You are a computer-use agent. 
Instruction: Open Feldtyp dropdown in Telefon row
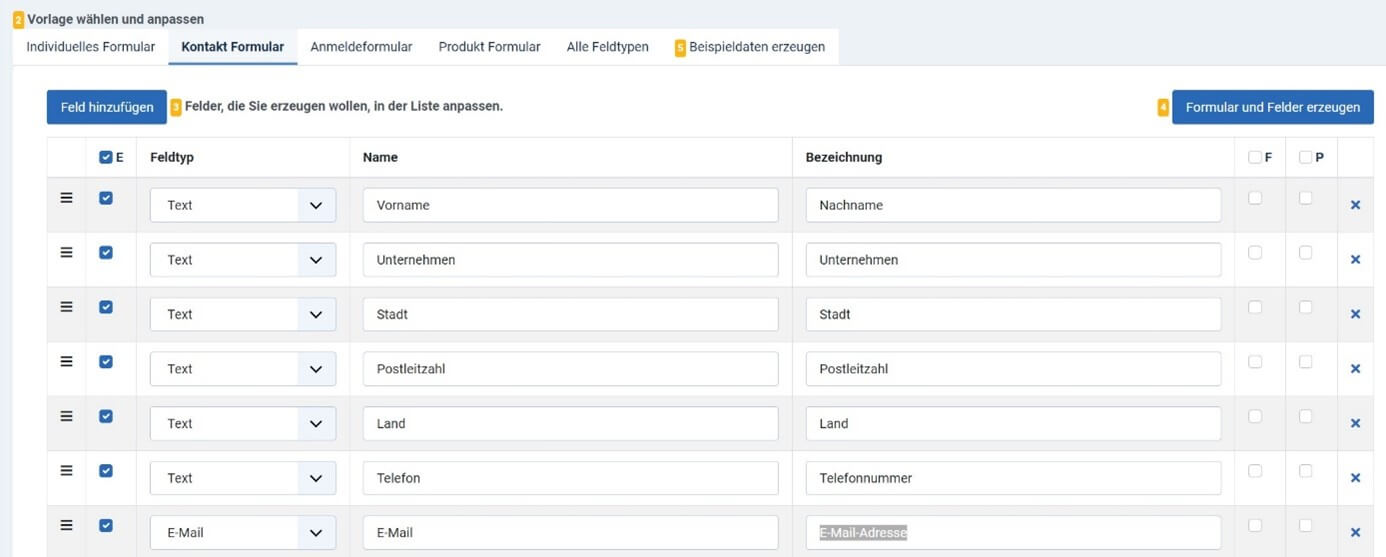pyautogui.click(x=243, y=478)
